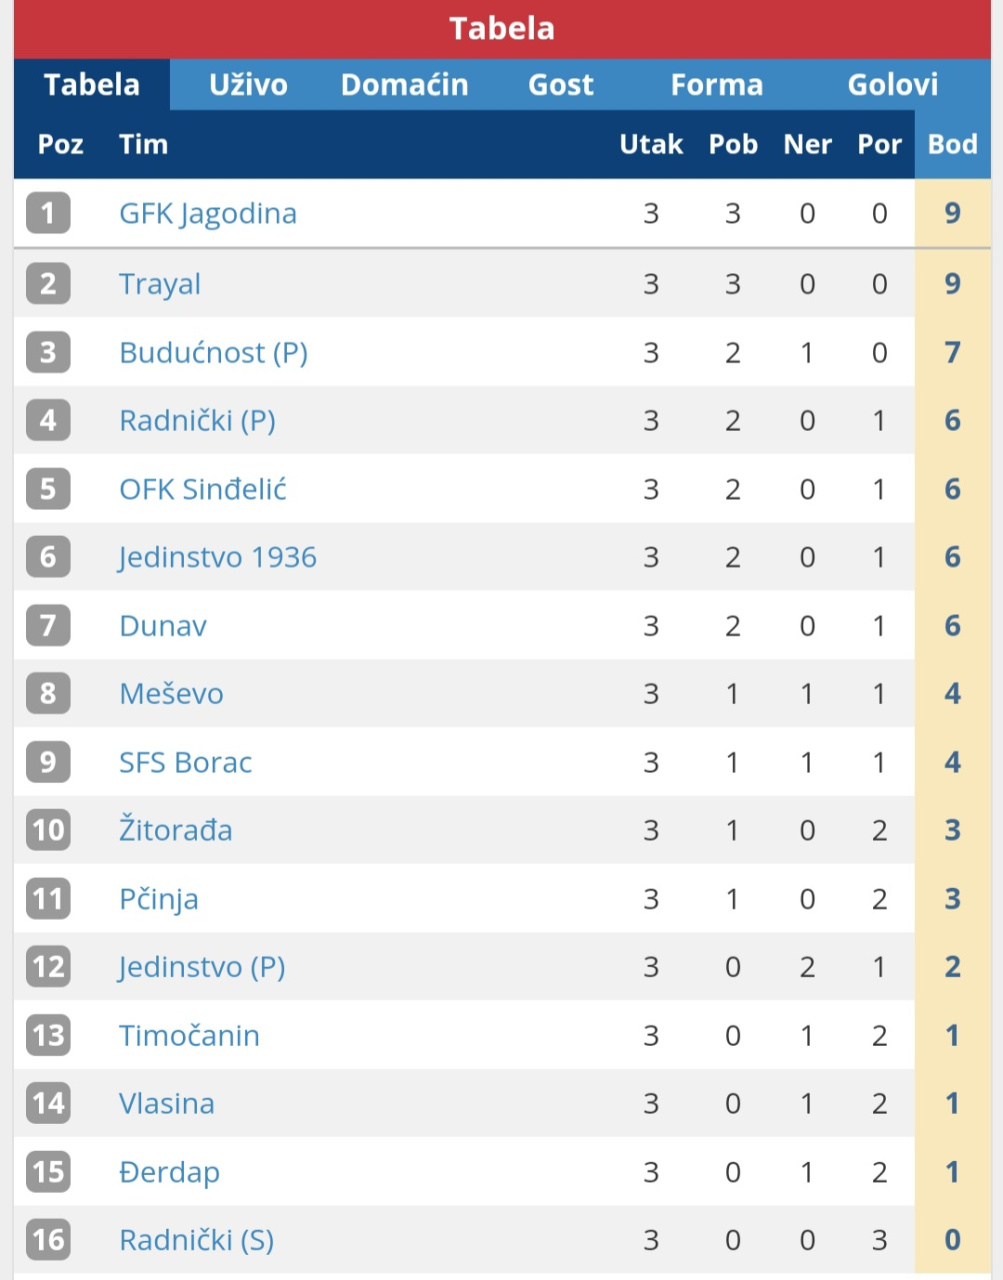
Task: Open Trayal team page
Action: pyautogui.click(x=160, y=284)
